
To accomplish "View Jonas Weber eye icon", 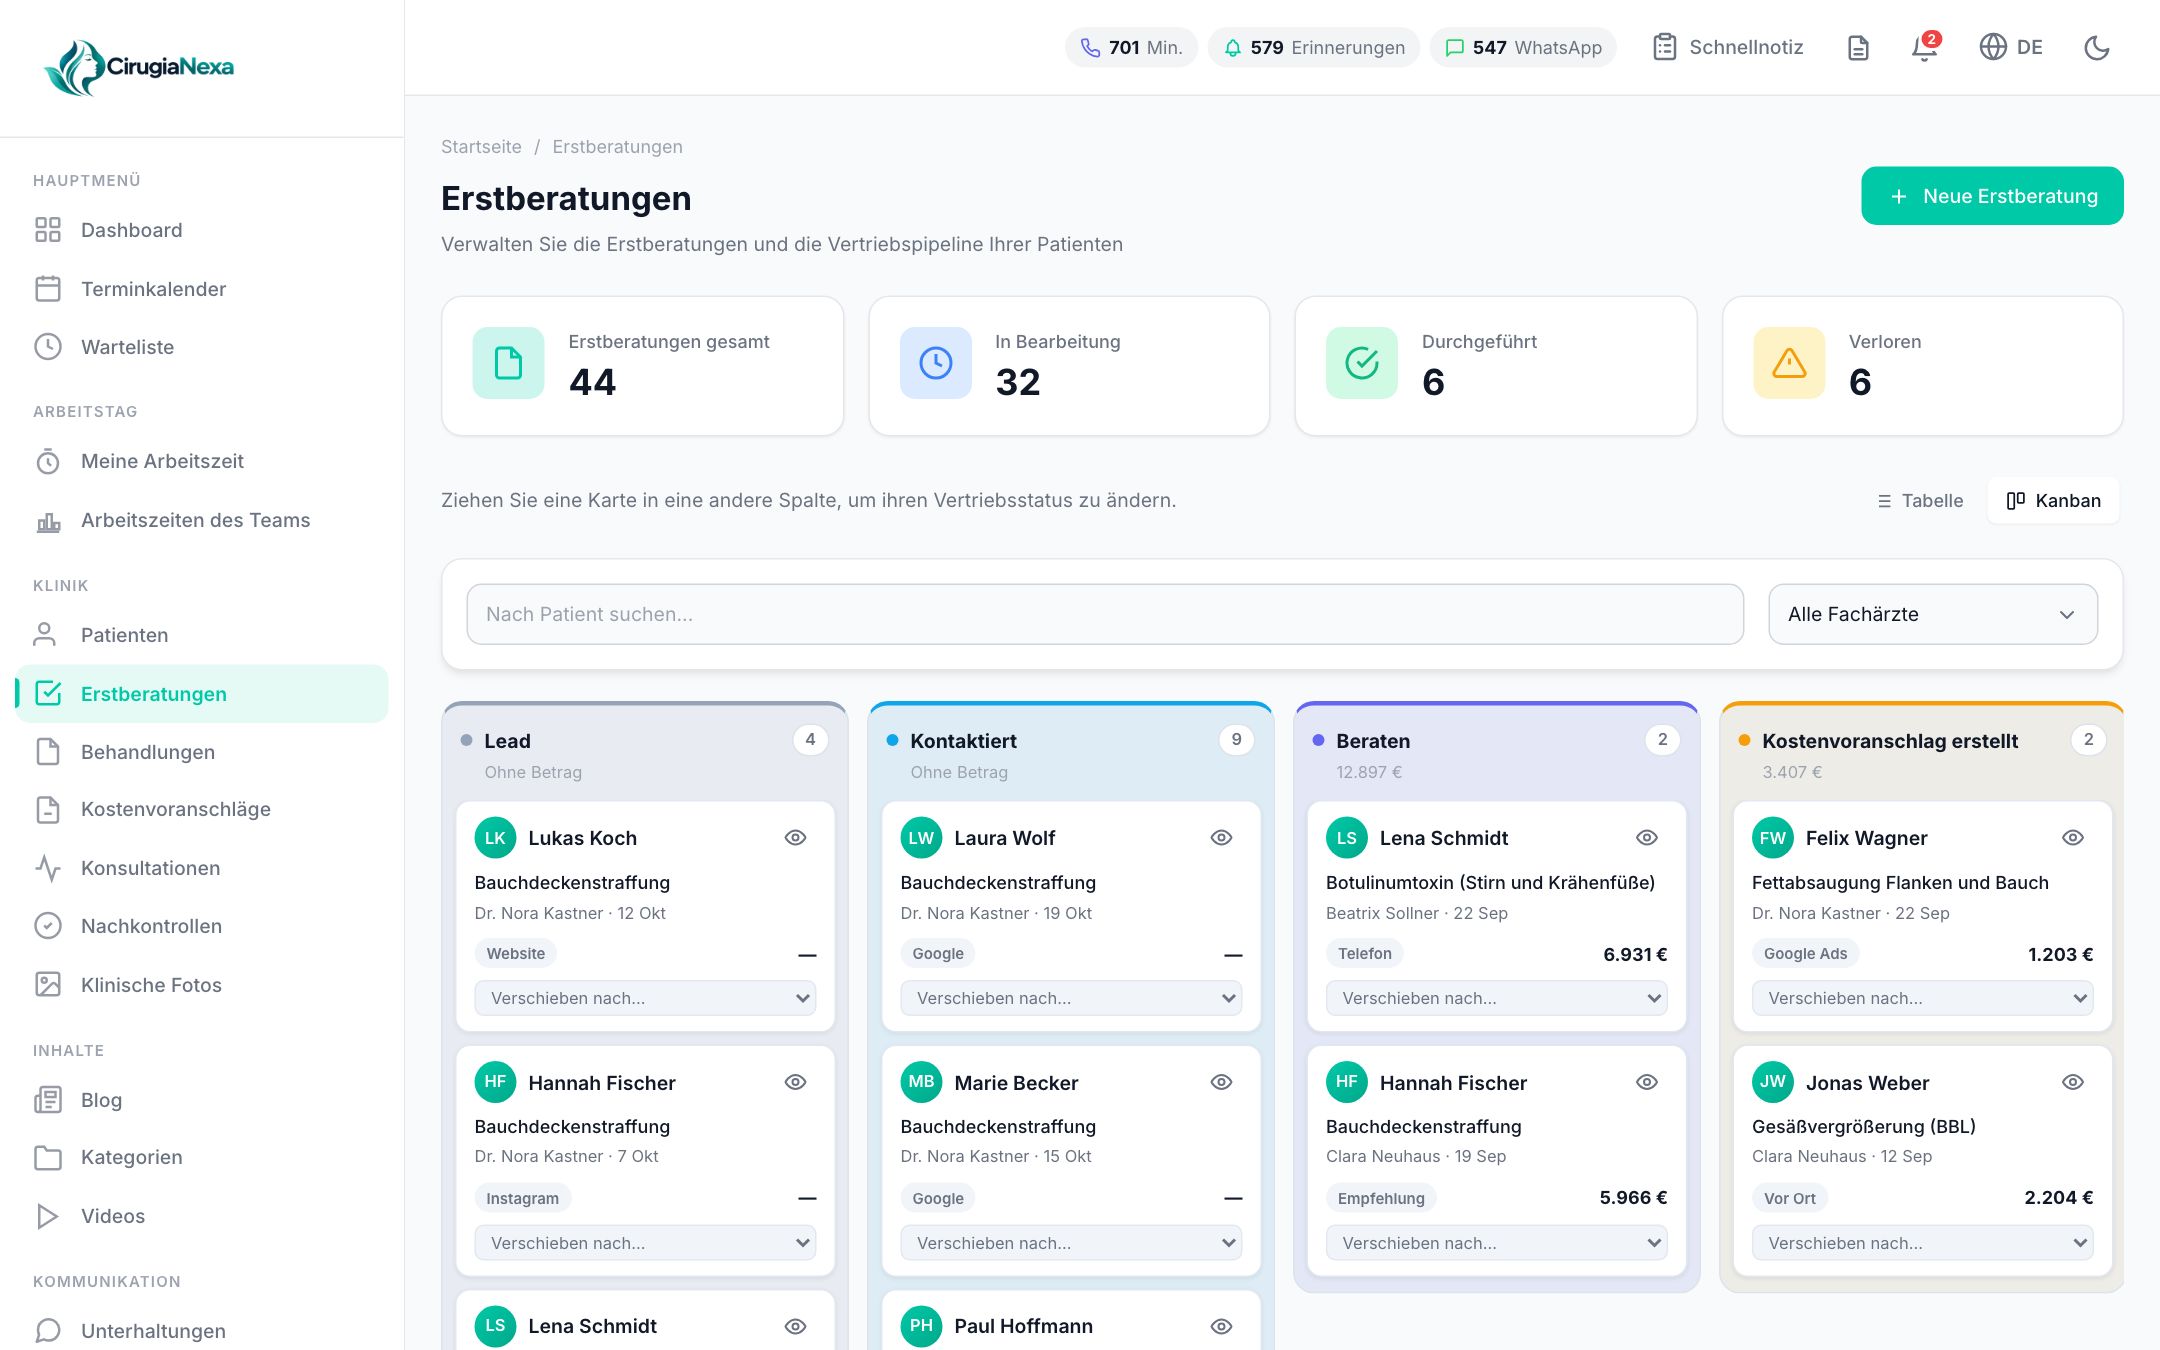I will pyautogui.click(x=2073, y=1082).
